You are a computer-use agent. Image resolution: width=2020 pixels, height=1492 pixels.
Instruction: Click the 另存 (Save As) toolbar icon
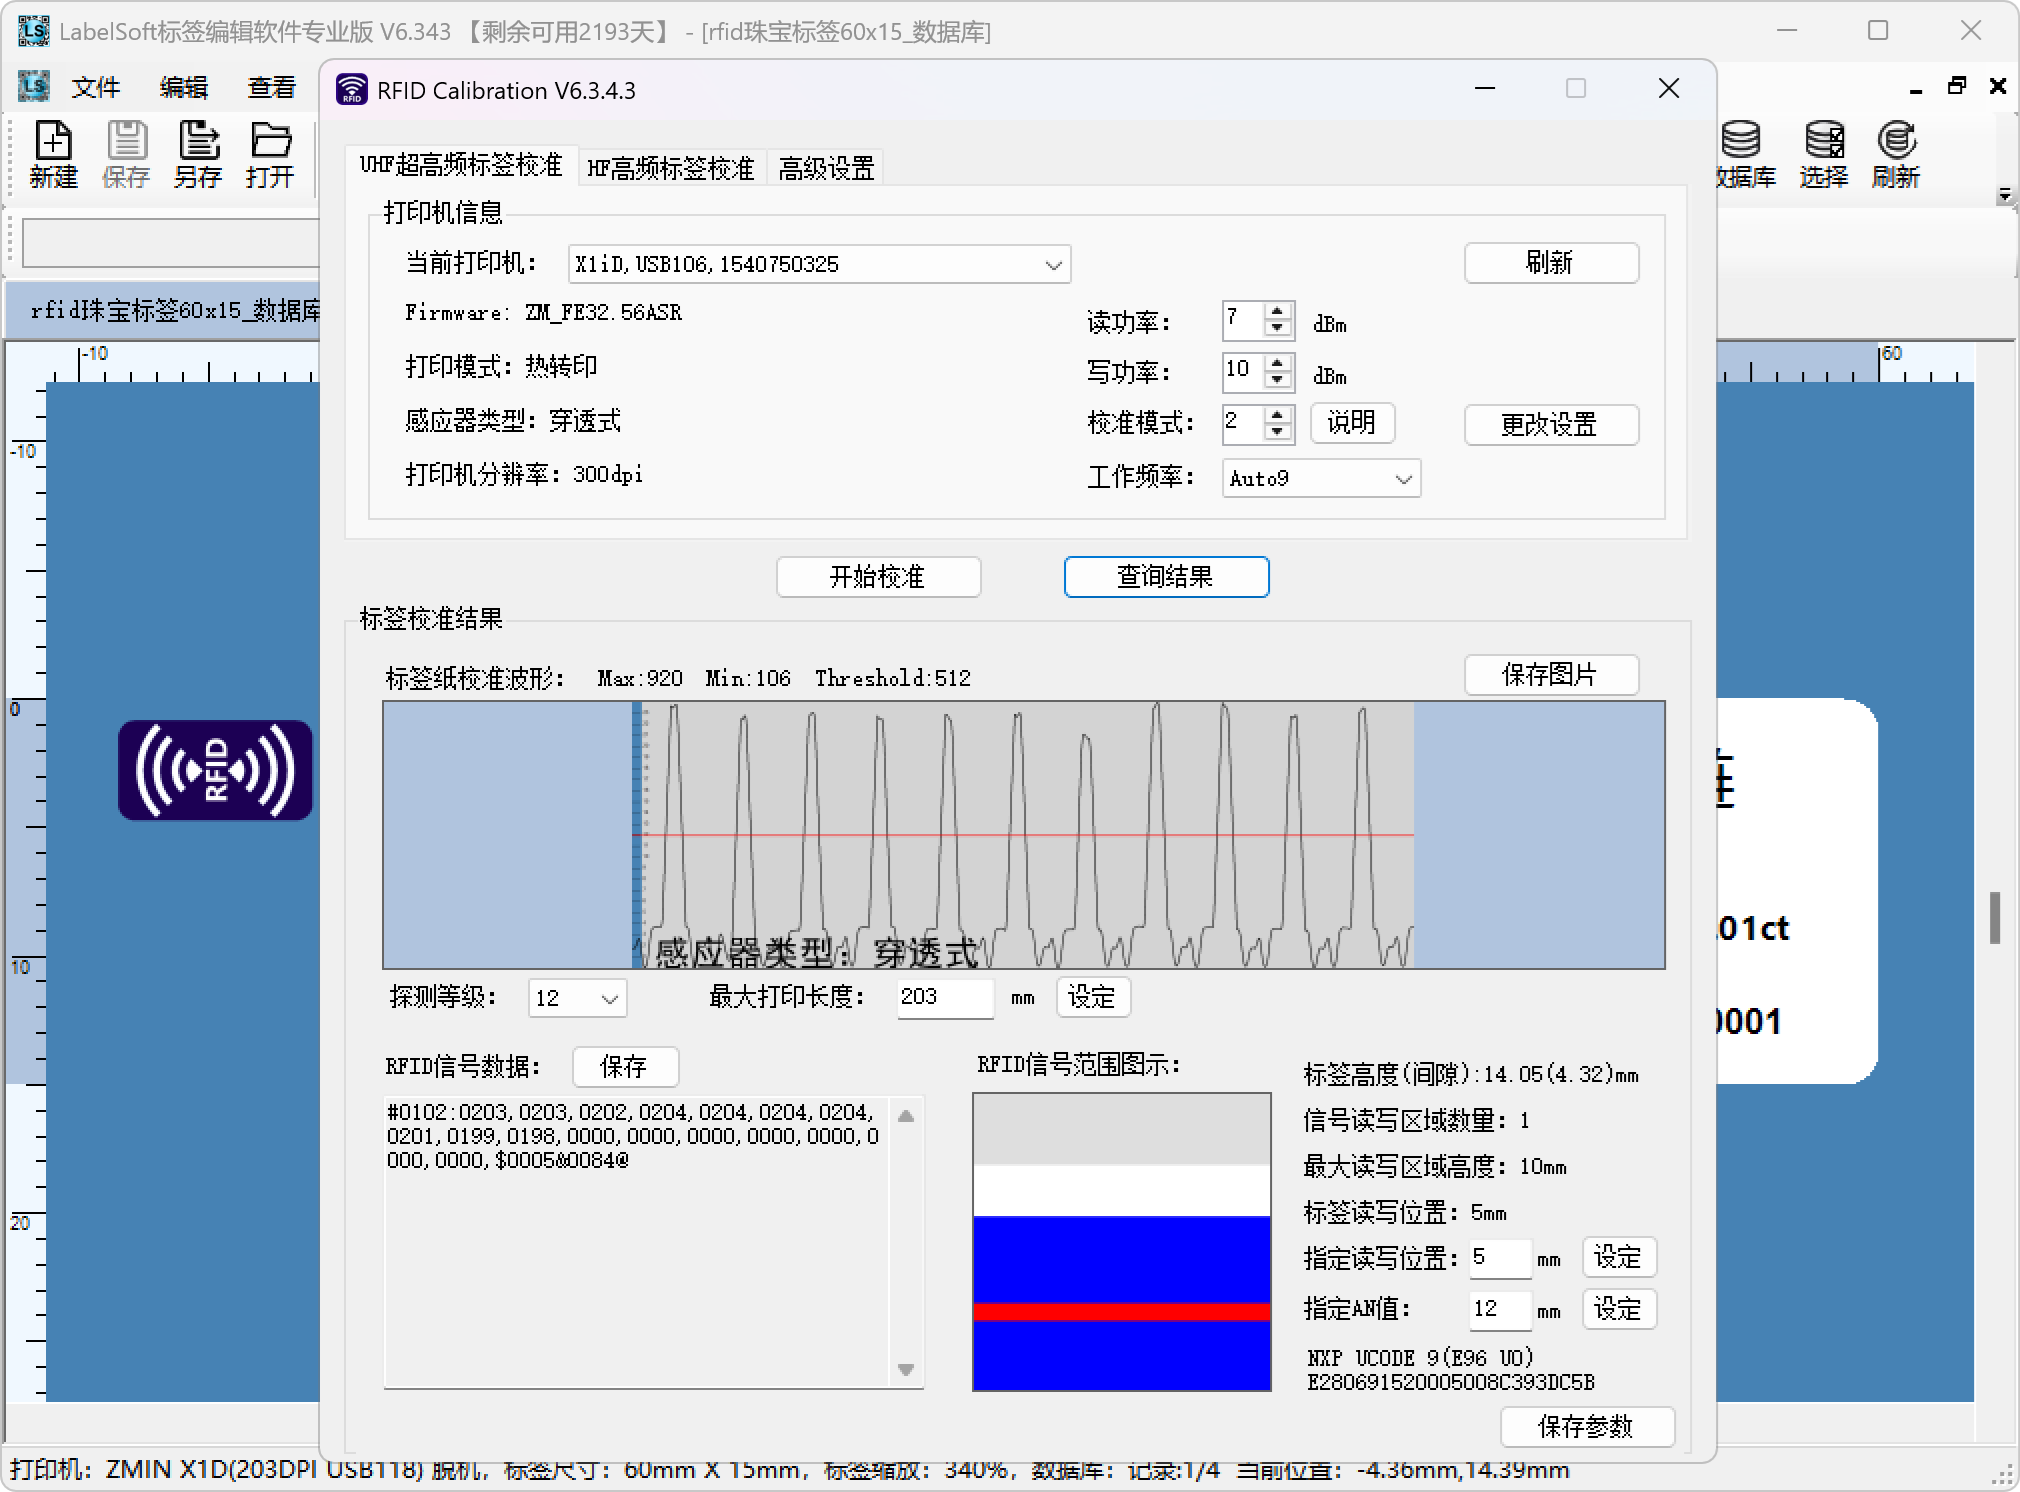tap(197, 154)
